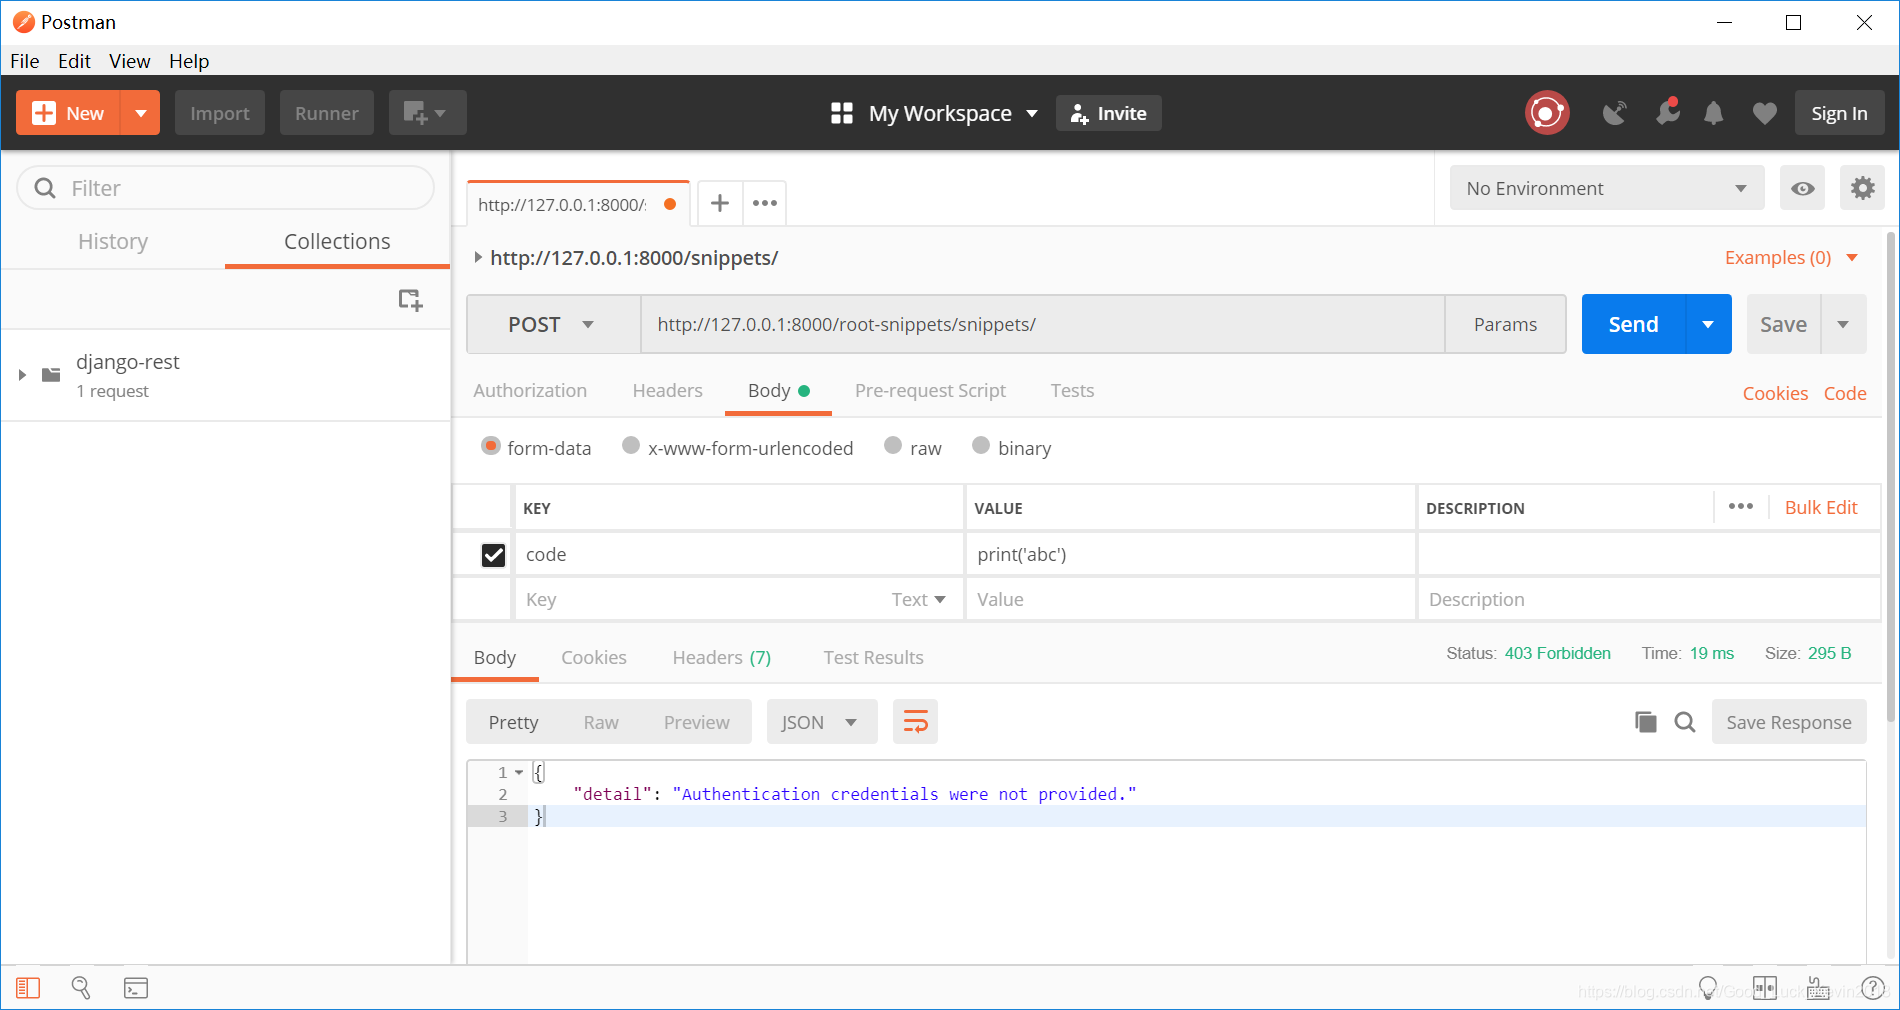Click the Import button
The height and width of the screenshot is (1010, 1900).
[x=220, y=113]
